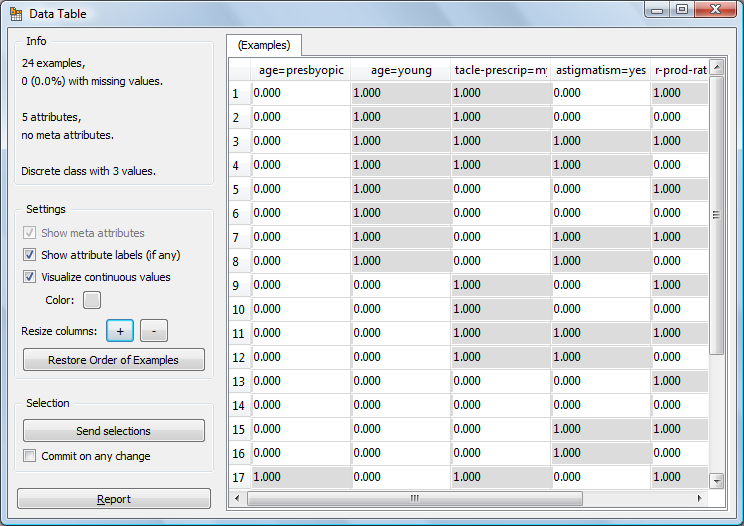The image size is (744, 526).
Task: Click r-prod-rat cell in row 9
Action: (680, 285)
